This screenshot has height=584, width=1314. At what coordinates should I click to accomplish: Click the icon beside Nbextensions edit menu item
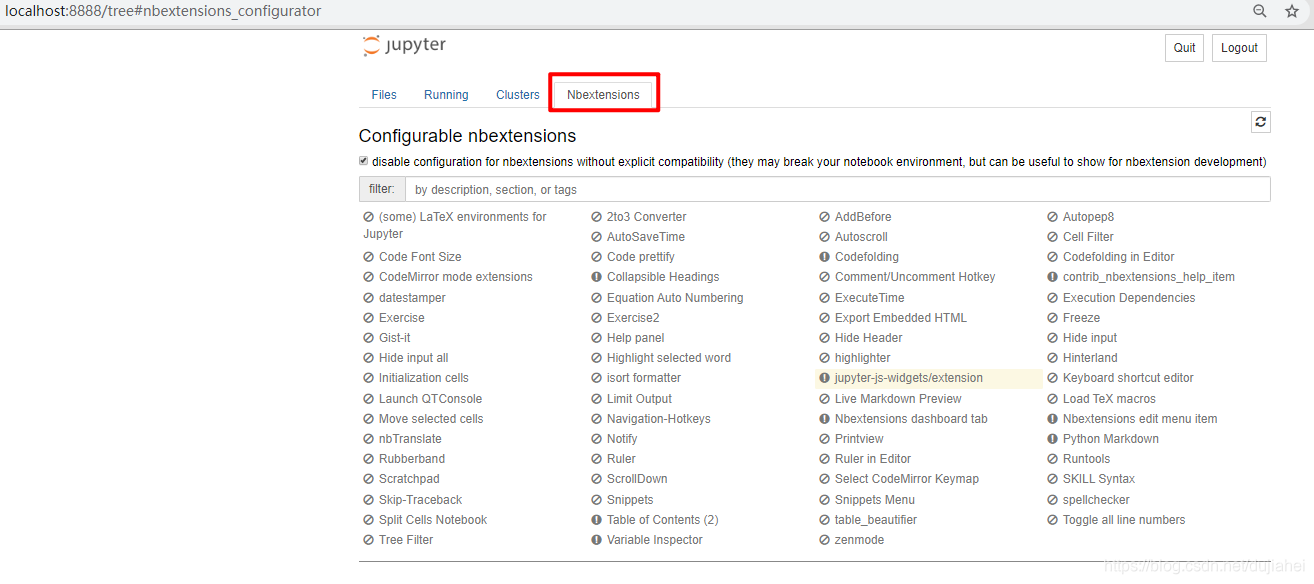click(x=1053, y=419)
